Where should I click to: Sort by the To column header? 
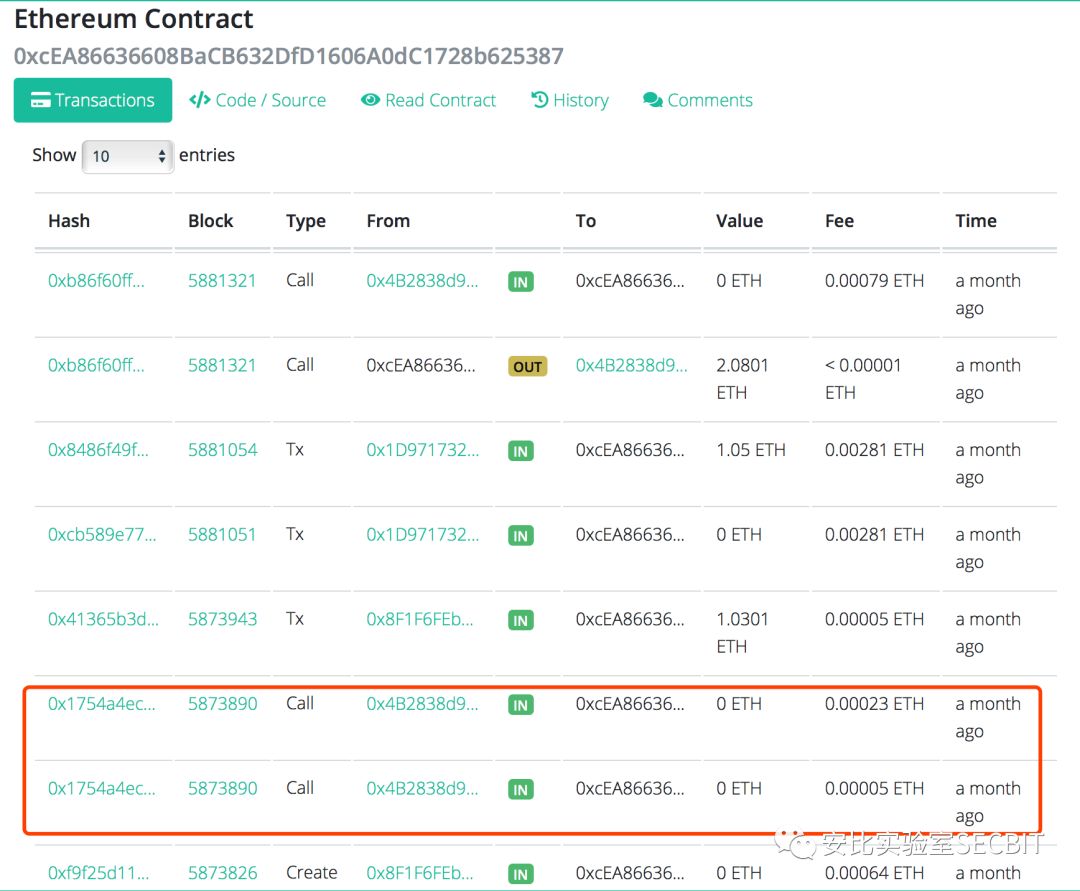[585, 221]
